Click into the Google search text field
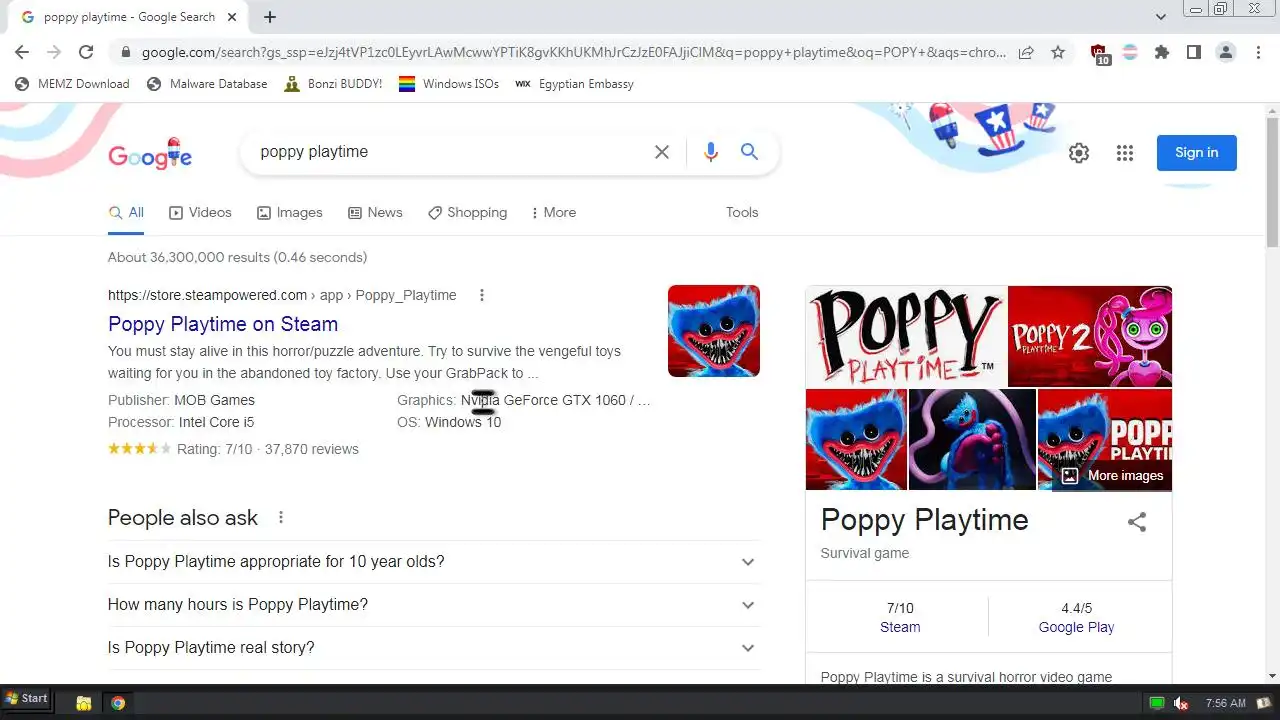1280x720 pixels. [450, 152]
